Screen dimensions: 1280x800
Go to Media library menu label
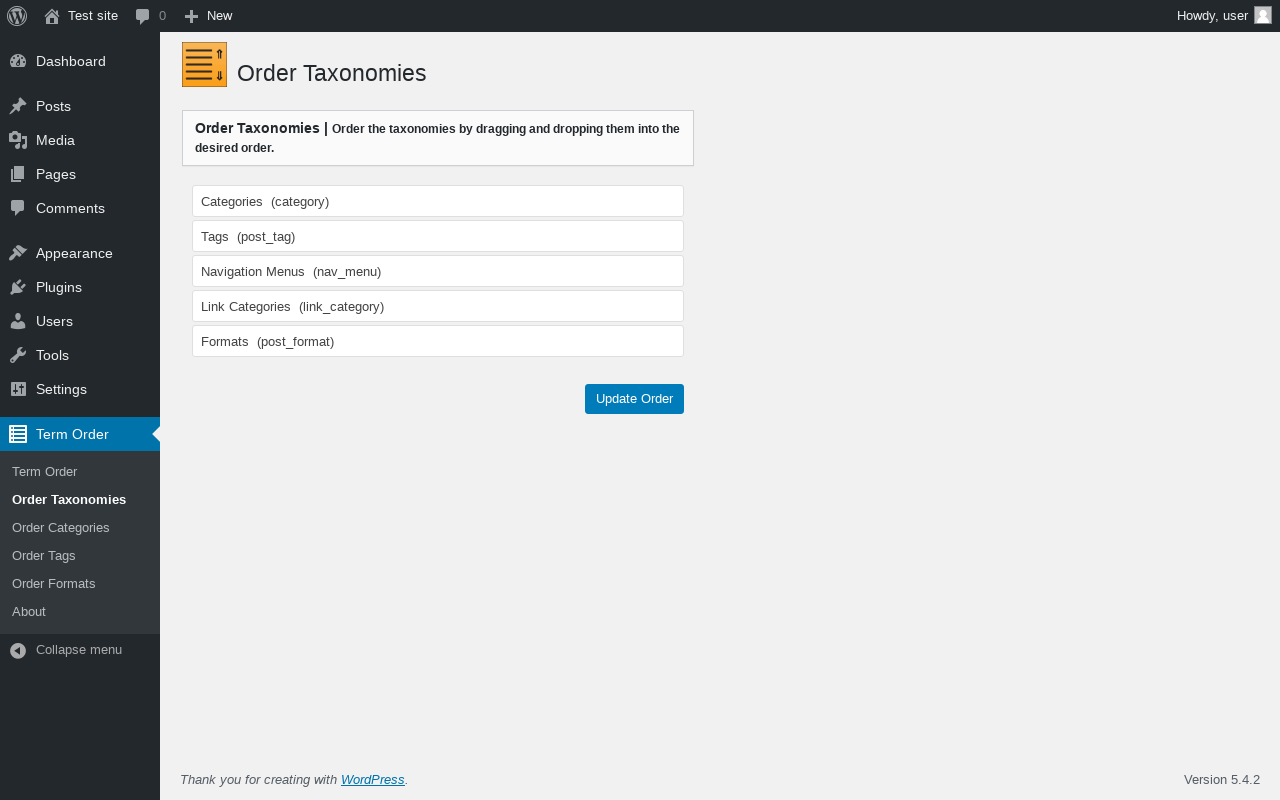point(55,140)
